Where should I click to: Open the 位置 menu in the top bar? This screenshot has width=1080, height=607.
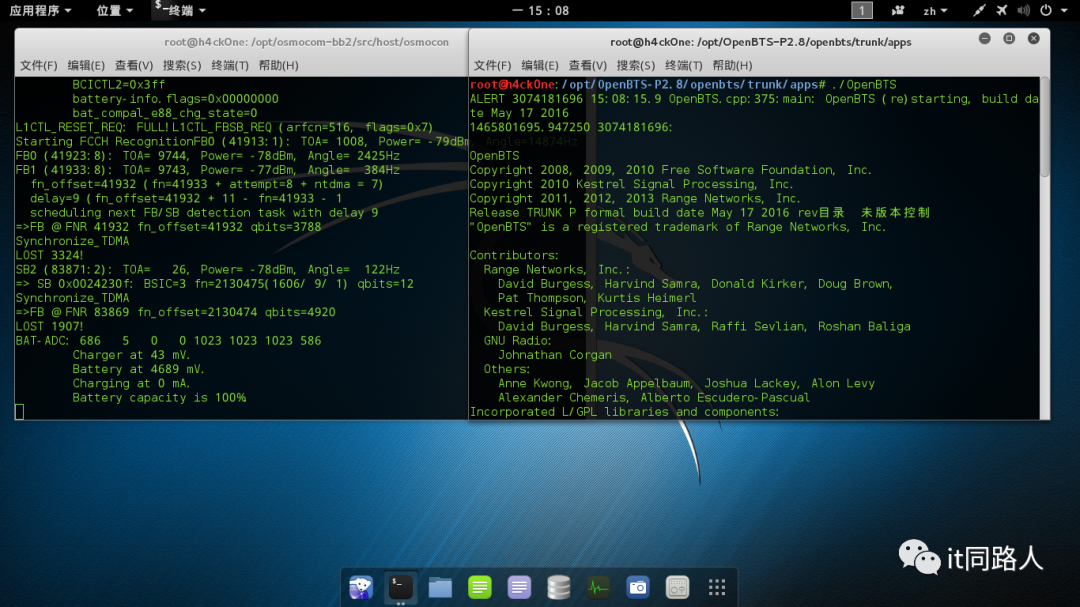coord(114,10)
